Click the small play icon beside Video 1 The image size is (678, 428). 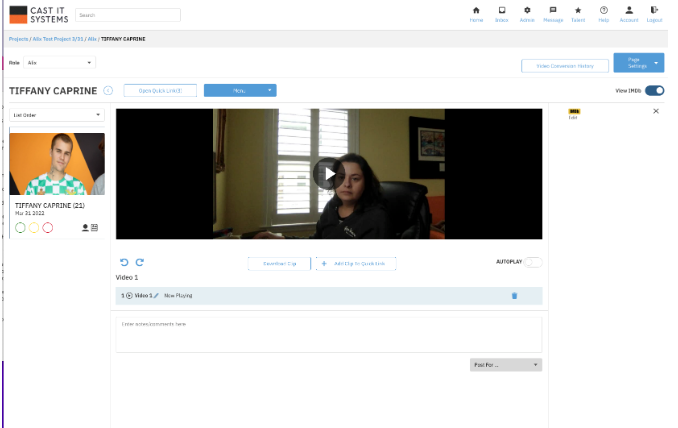(x=129, y=296)
